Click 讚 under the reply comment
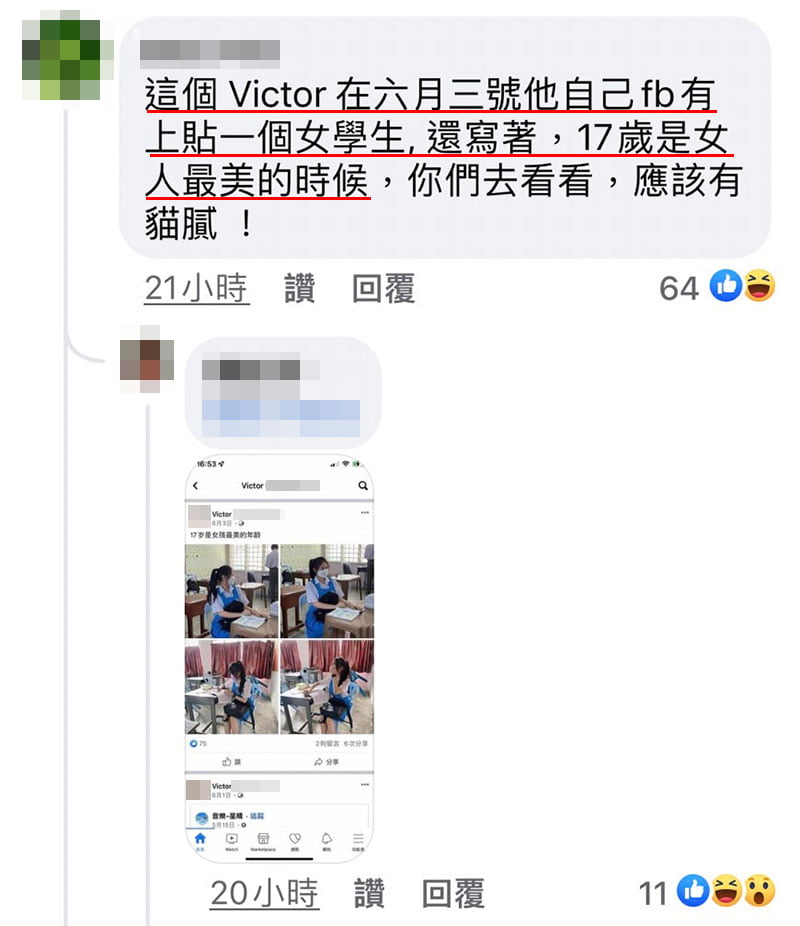The image size is (800, 926). tap(369, 893)
